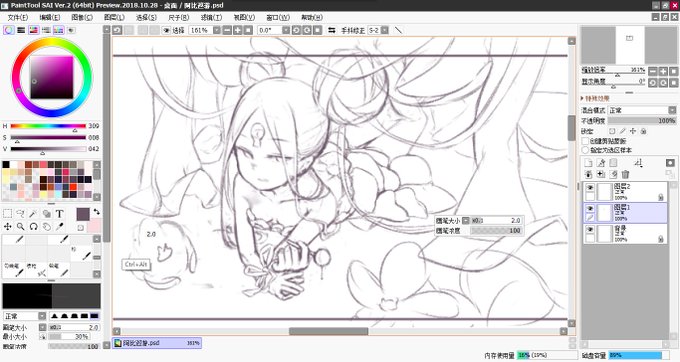Viewport: 680px width, 362px height.
Task: Select the 图层2 layer row
Action: pyautogui.click(x=625, y=191)
